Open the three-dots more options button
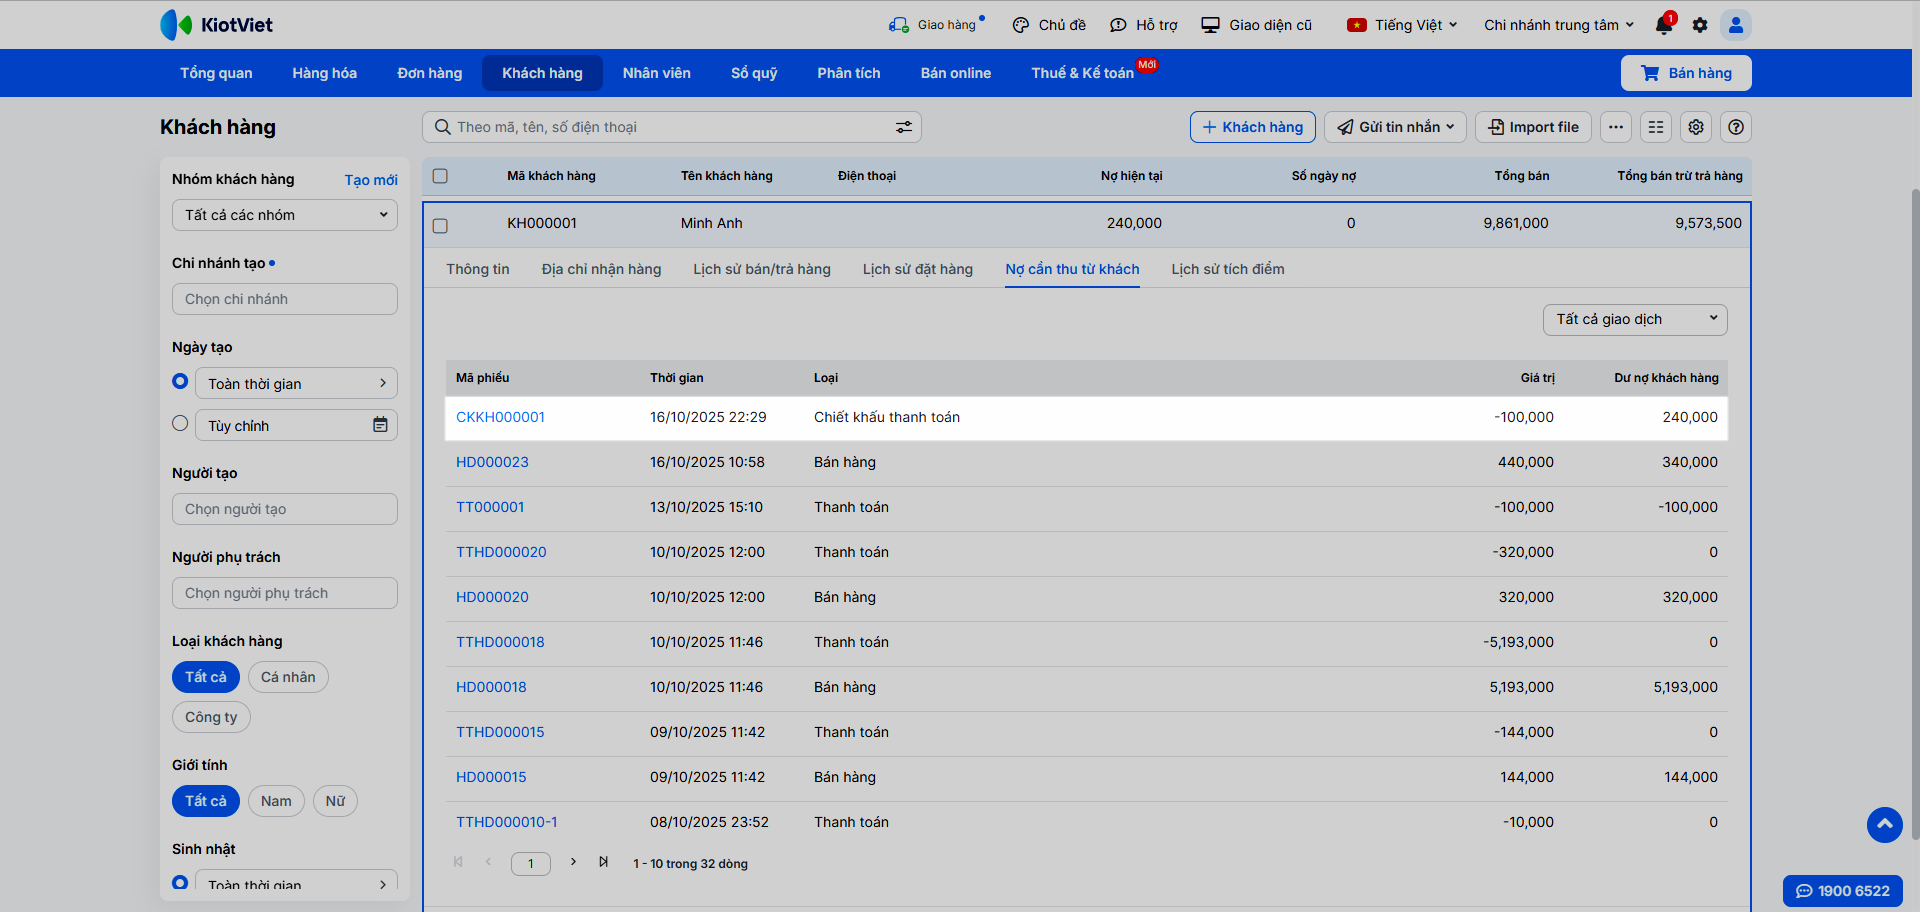 tap(1616, 127)
